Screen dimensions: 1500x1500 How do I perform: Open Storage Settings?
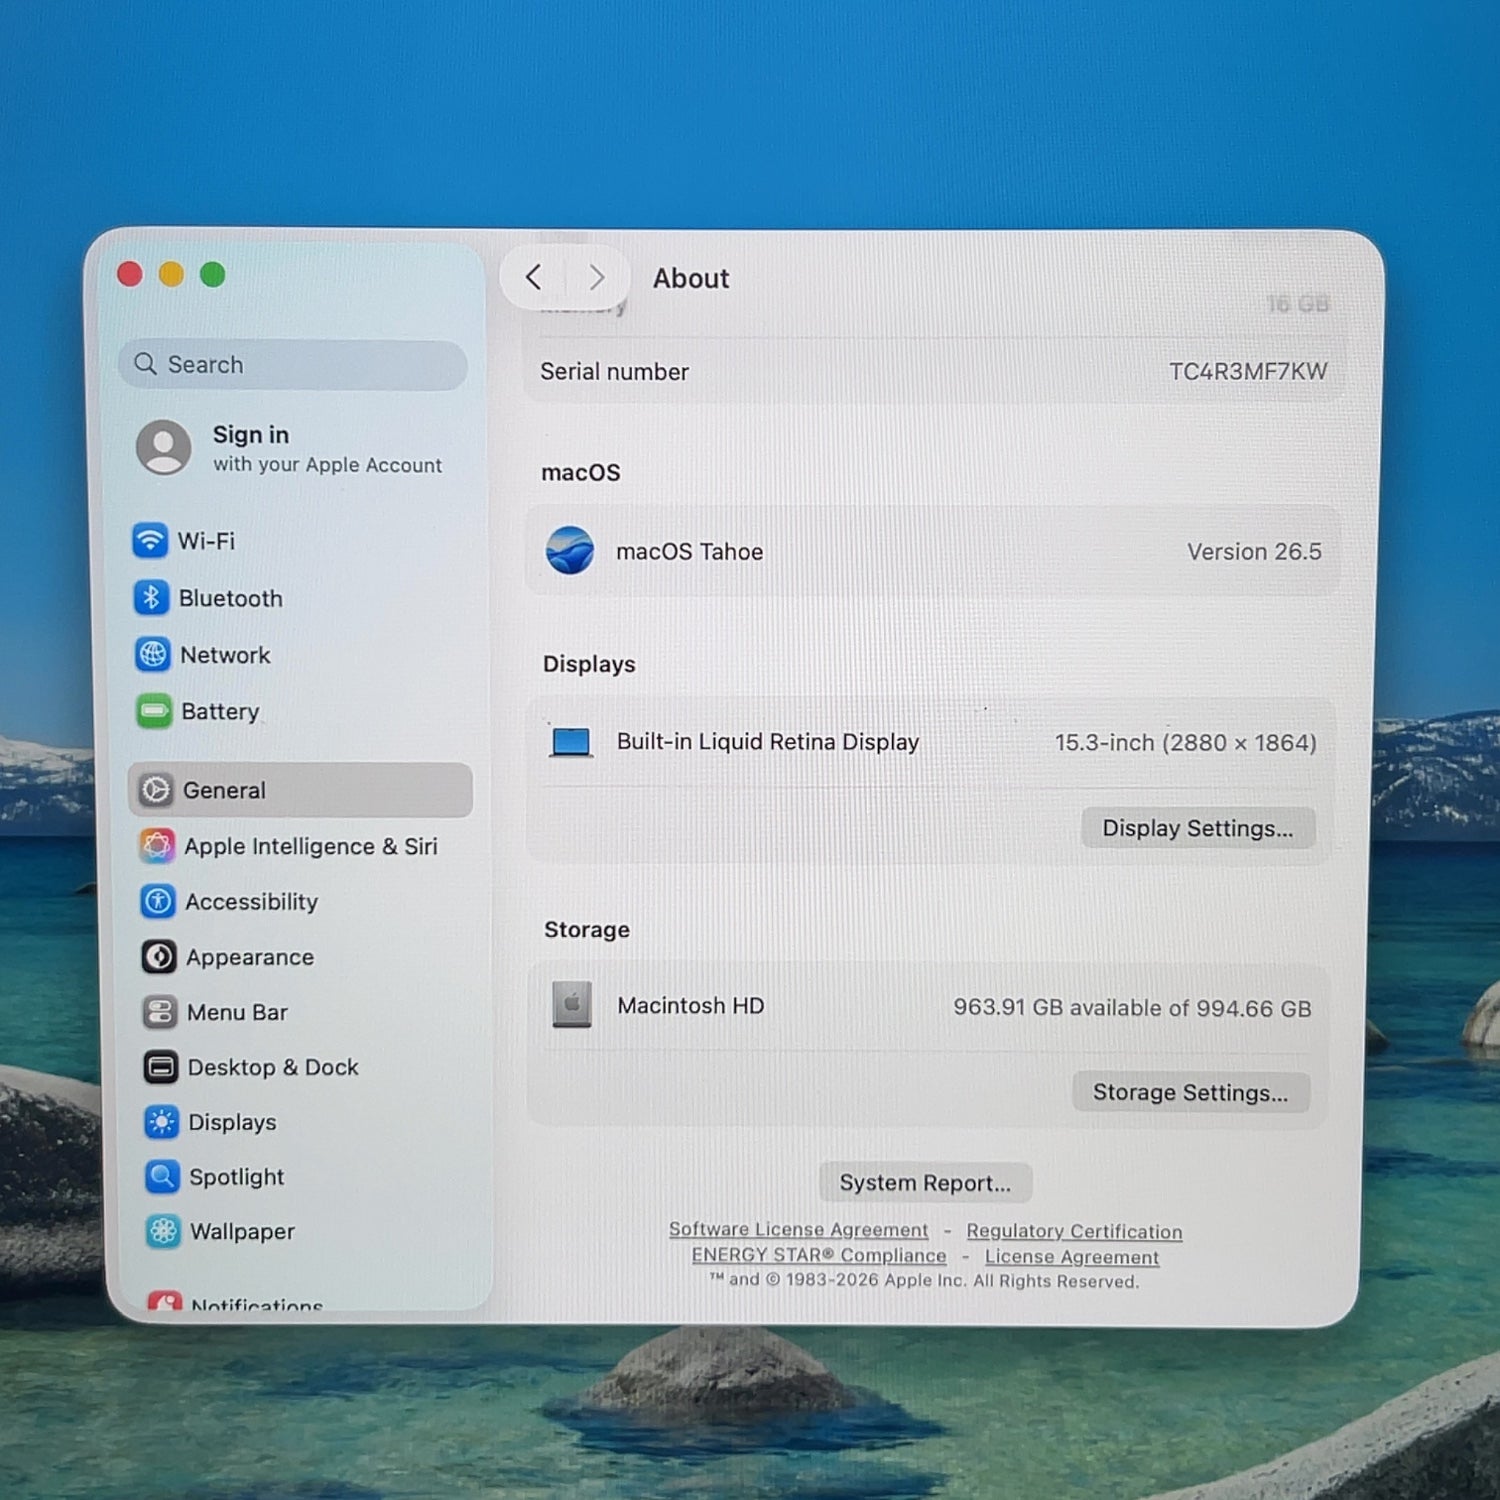coord(1190,1092)
